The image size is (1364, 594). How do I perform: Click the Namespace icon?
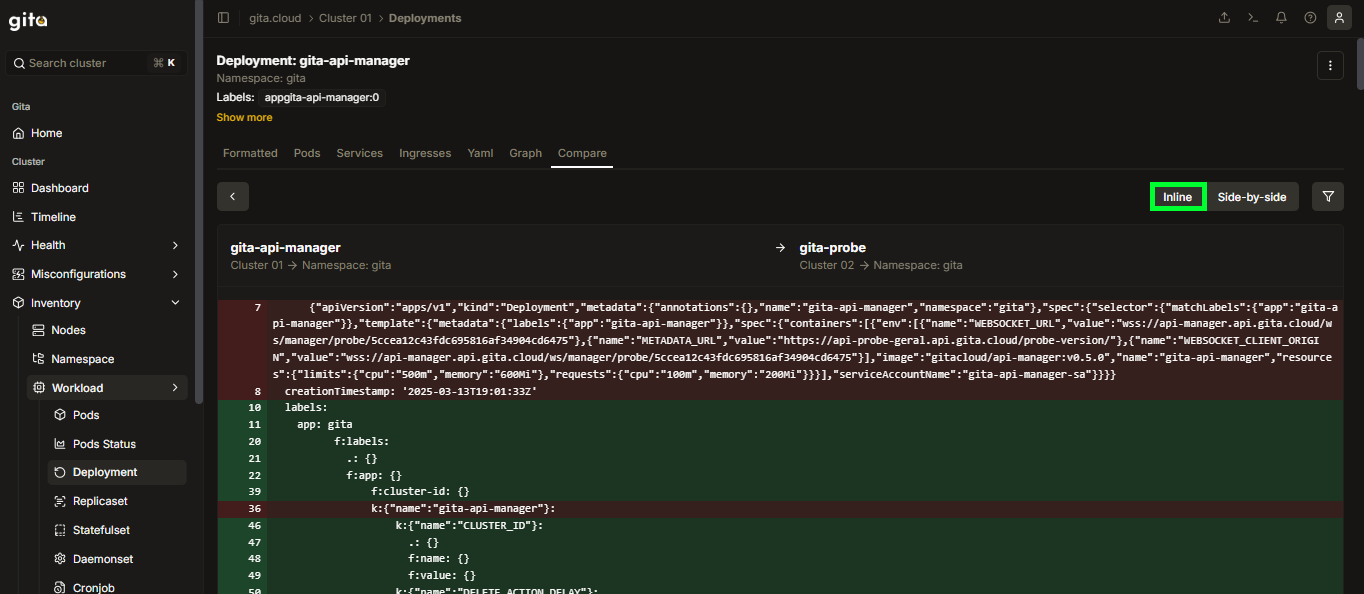[x=39, y=359]
